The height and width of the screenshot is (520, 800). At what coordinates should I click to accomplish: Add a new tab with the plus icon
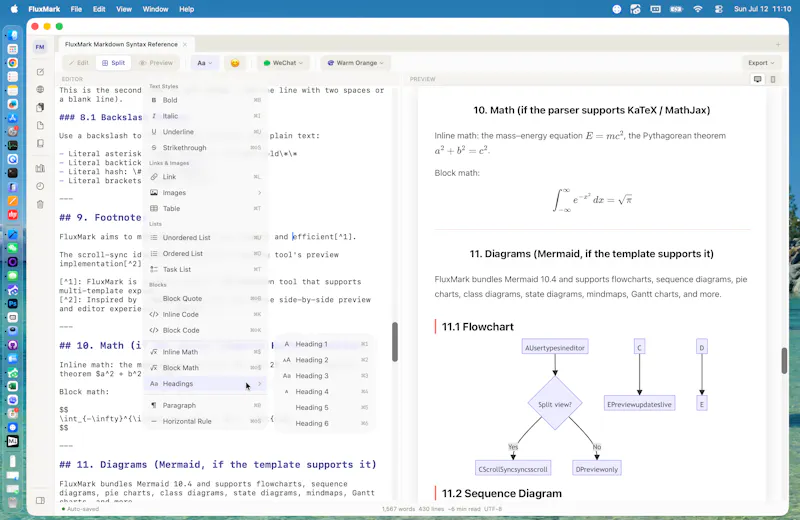pos(778,44)
